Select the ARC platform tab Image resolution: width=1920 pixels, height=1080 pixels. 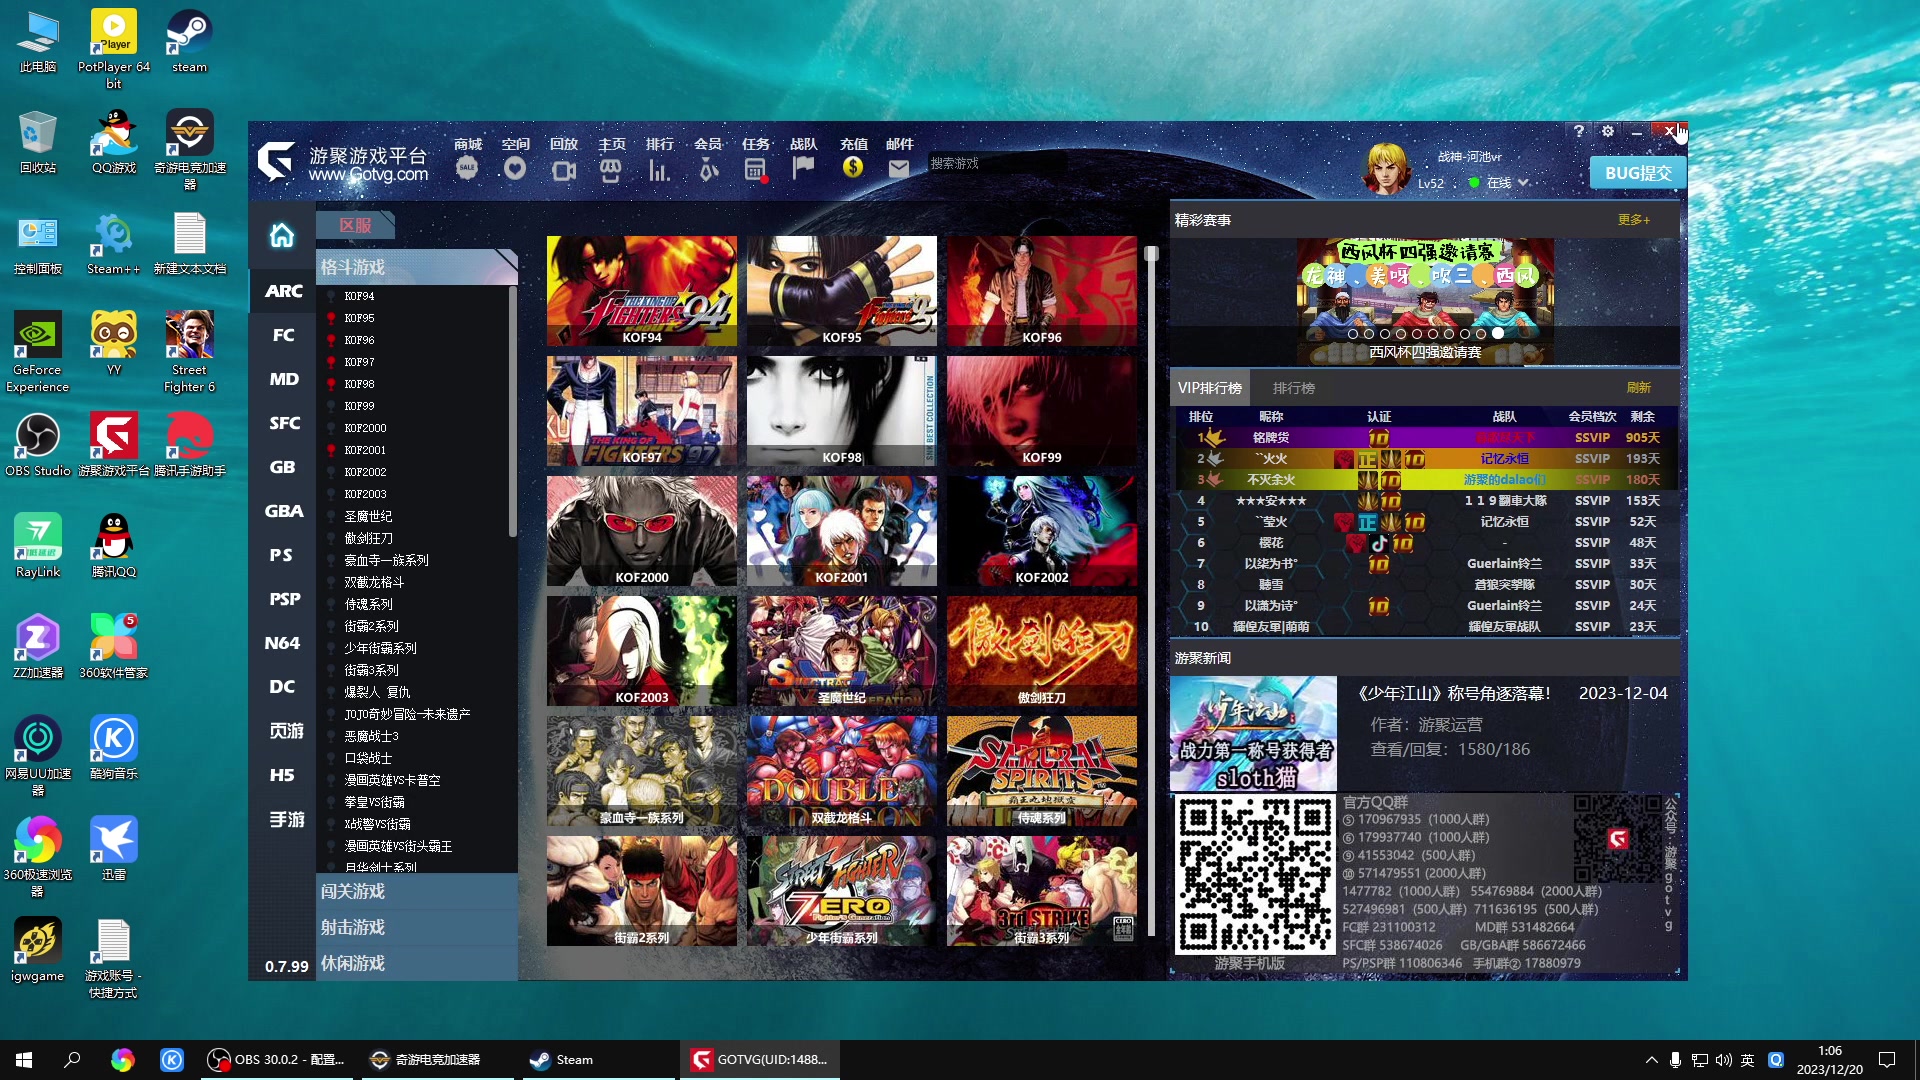[x=283, y=291]
